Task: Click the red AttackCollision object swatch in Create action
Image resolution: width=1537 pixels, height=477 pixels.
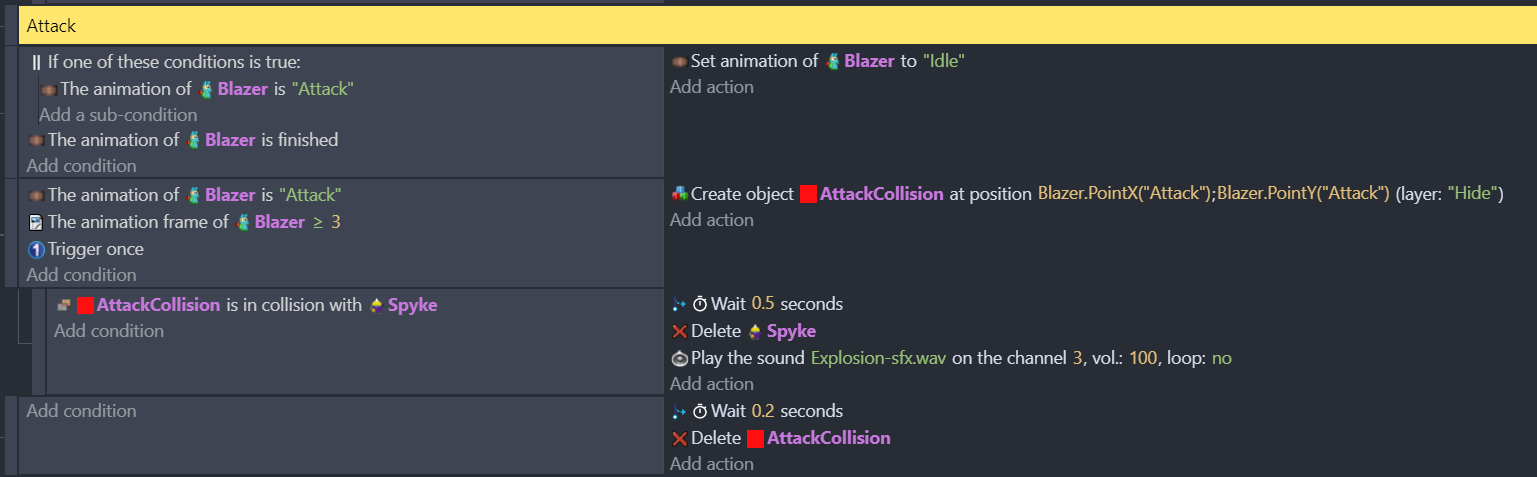Action: pos(808,194)
